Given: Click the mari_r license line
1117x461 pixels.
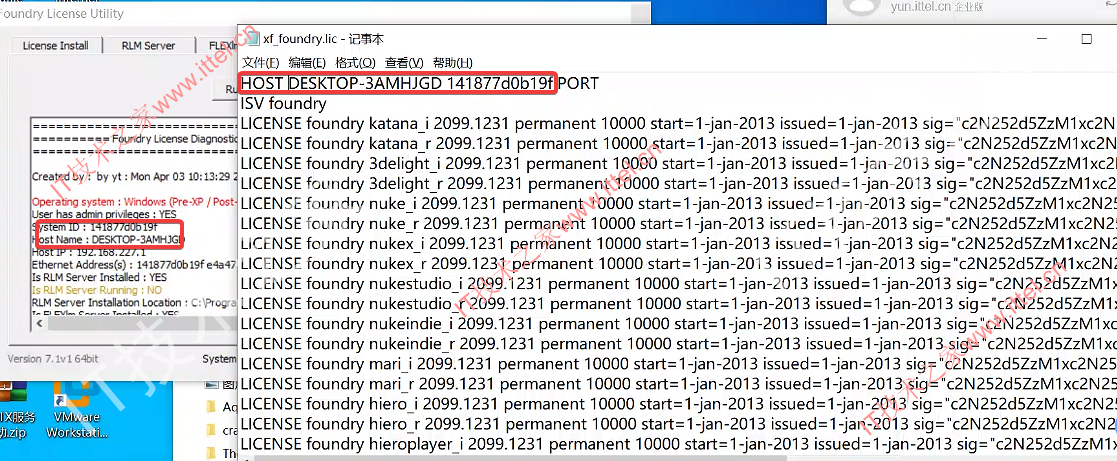Looking at the screenshot, I should tap(678, 384).
